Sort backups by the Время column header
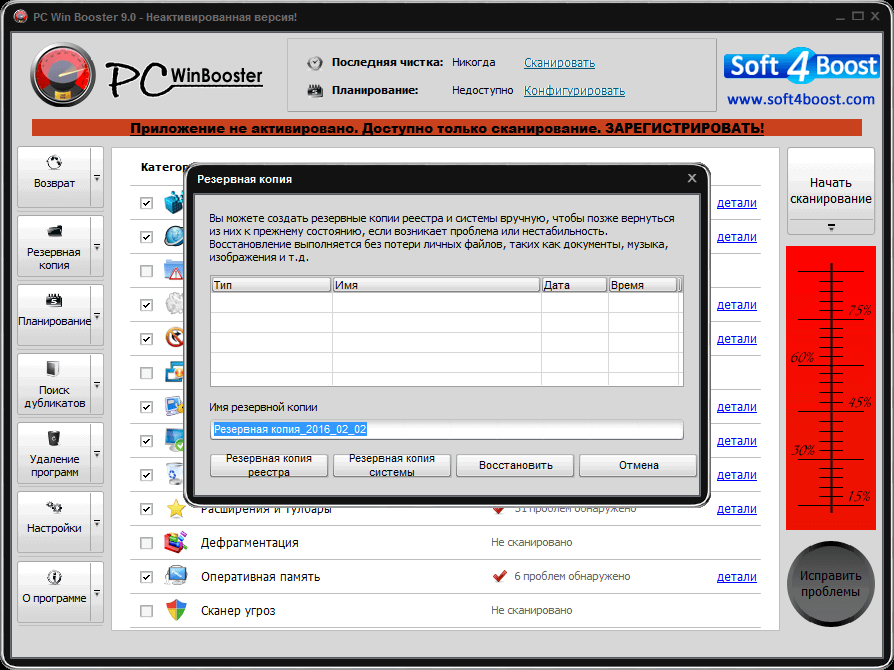The height and width of the screenshot is (670, 894). pyautogui.click(x=643, y=285)
